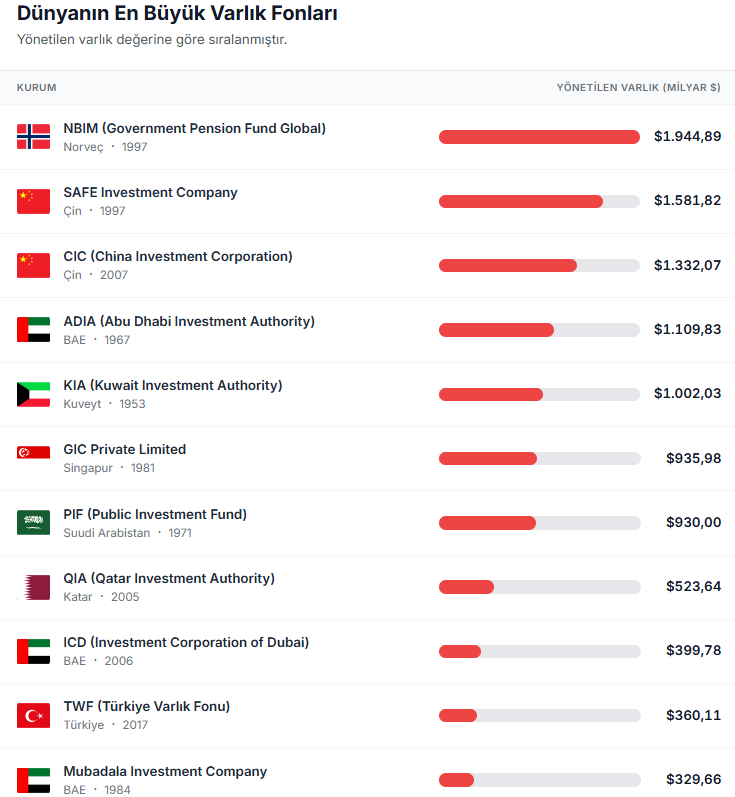Click the Norway flag icon beside NBIM
735x797 pixels.
[x=33, y=137]
